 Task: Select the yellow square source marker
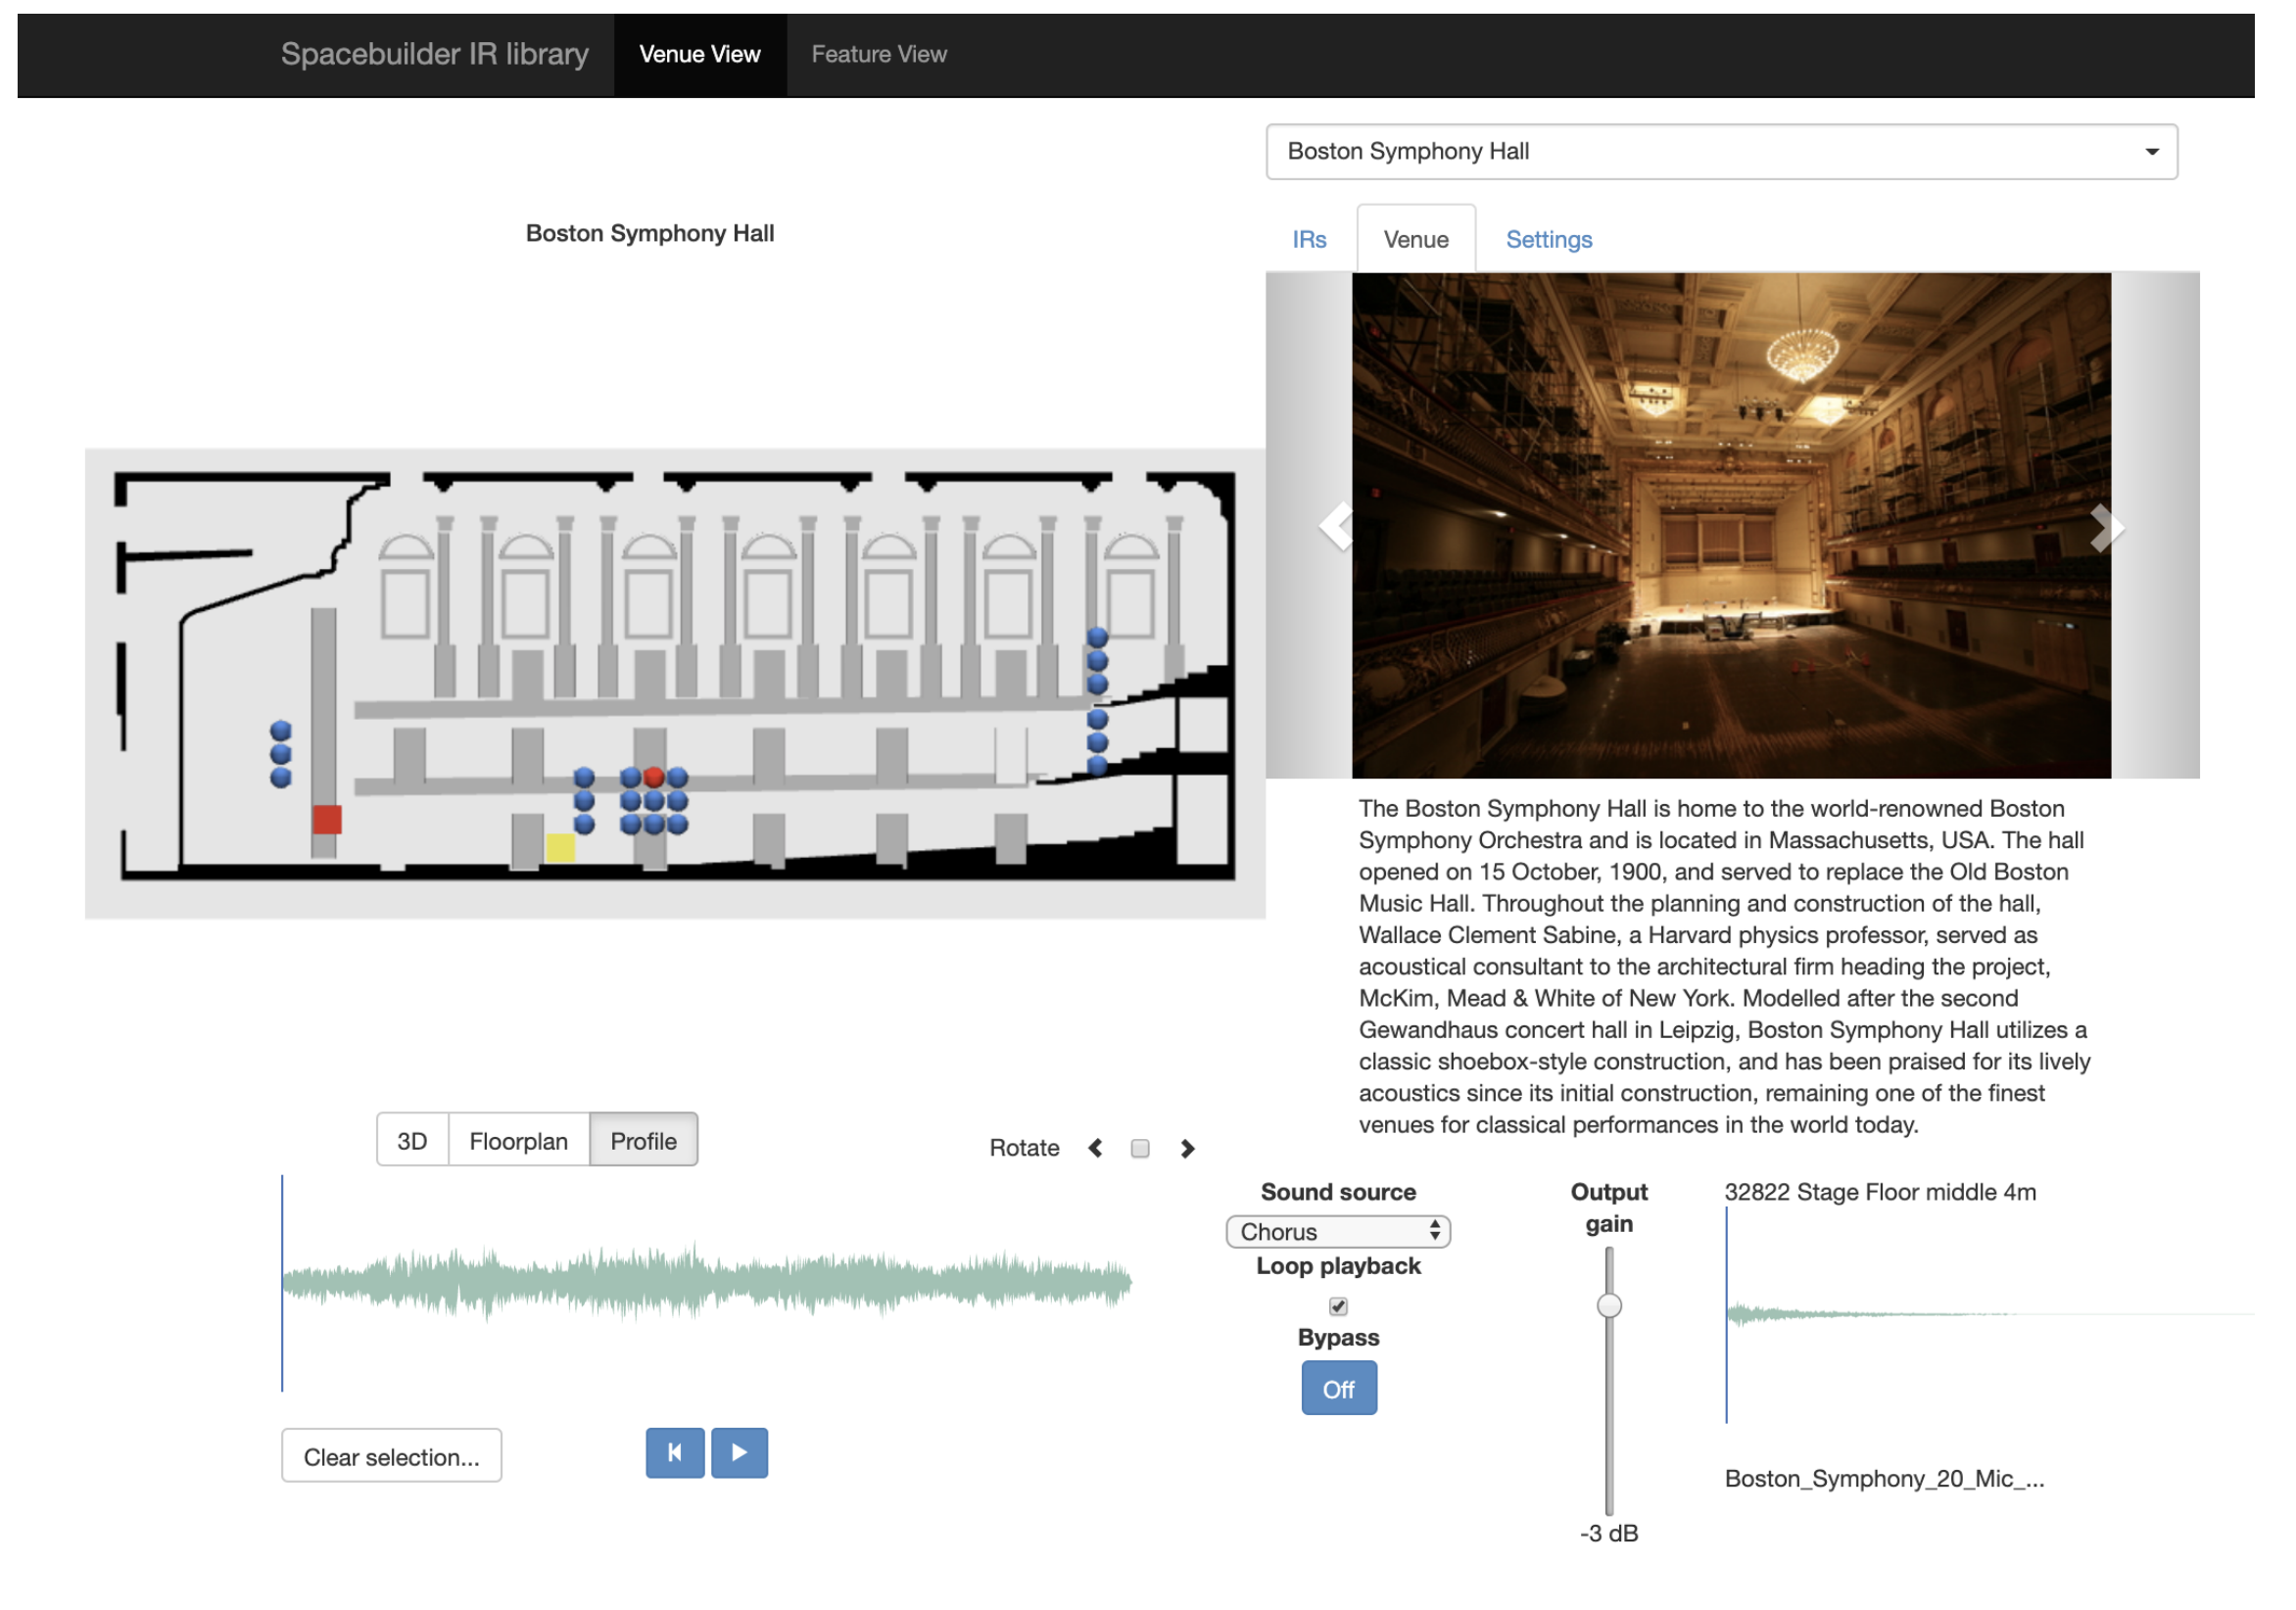pyautogui.click(x=561, y=847)
